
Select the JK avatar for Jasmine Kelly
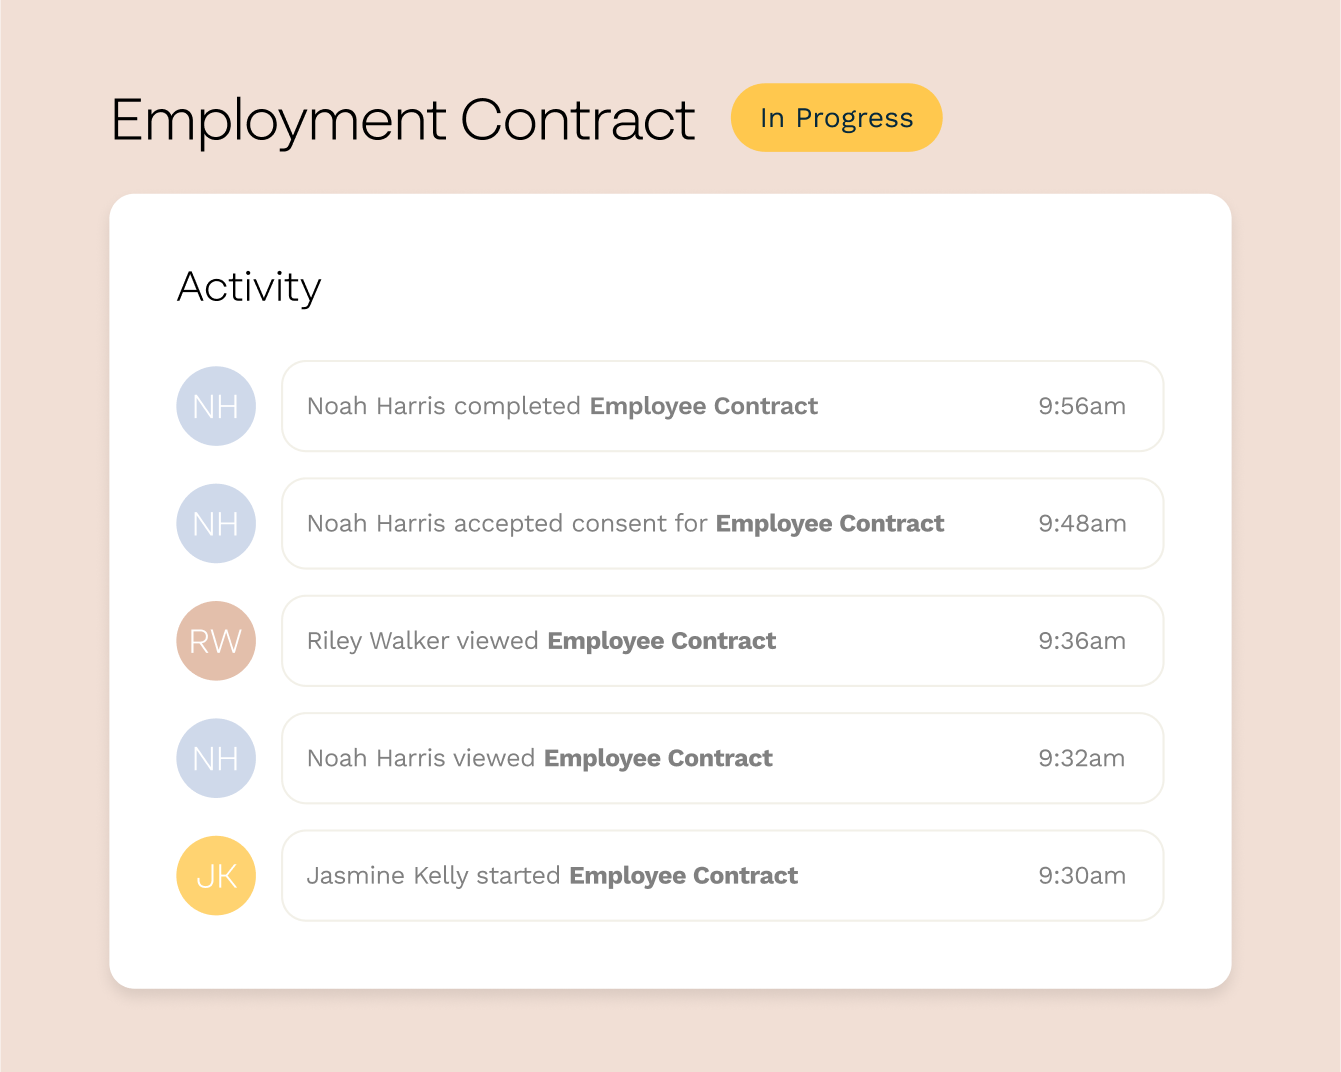[216, 875]
